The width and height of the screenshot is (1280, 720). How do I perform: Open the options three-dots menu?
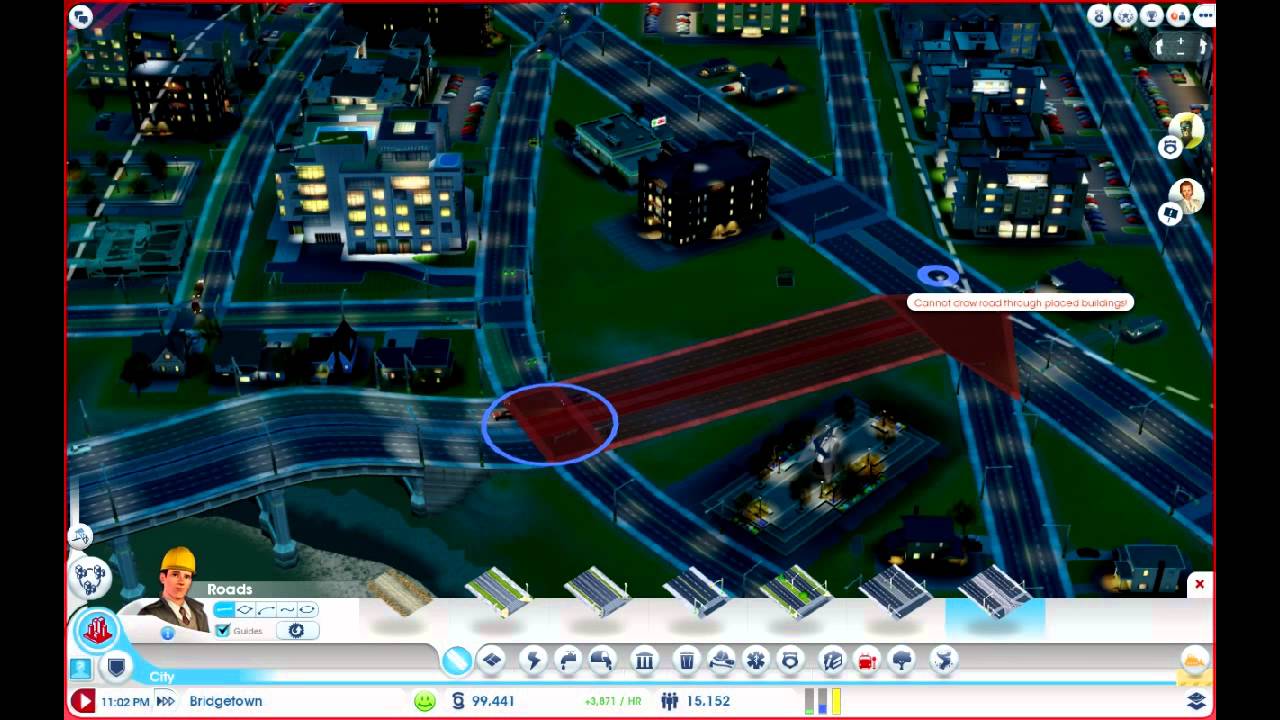(x=1204, y=16)
